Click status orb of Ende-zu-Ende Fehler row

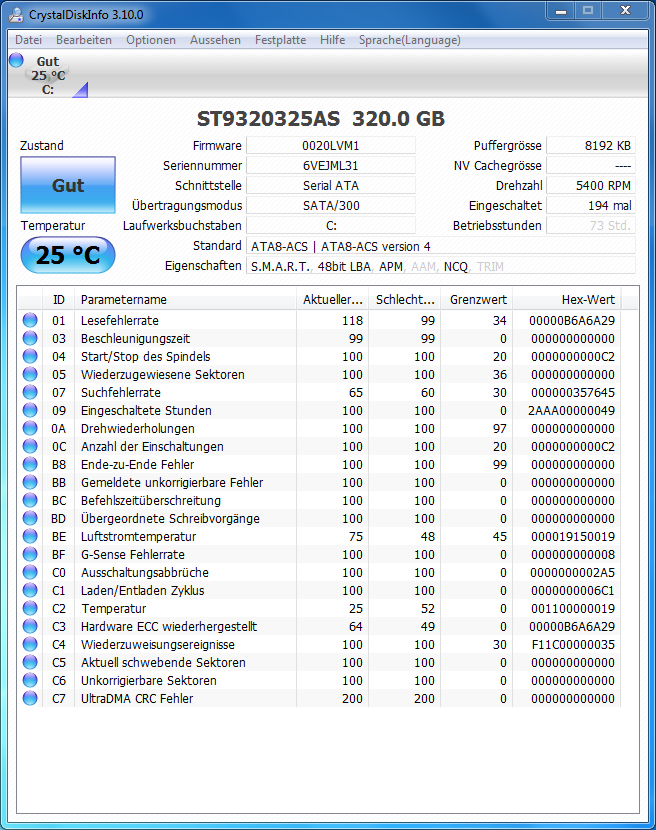pos(30,464)
